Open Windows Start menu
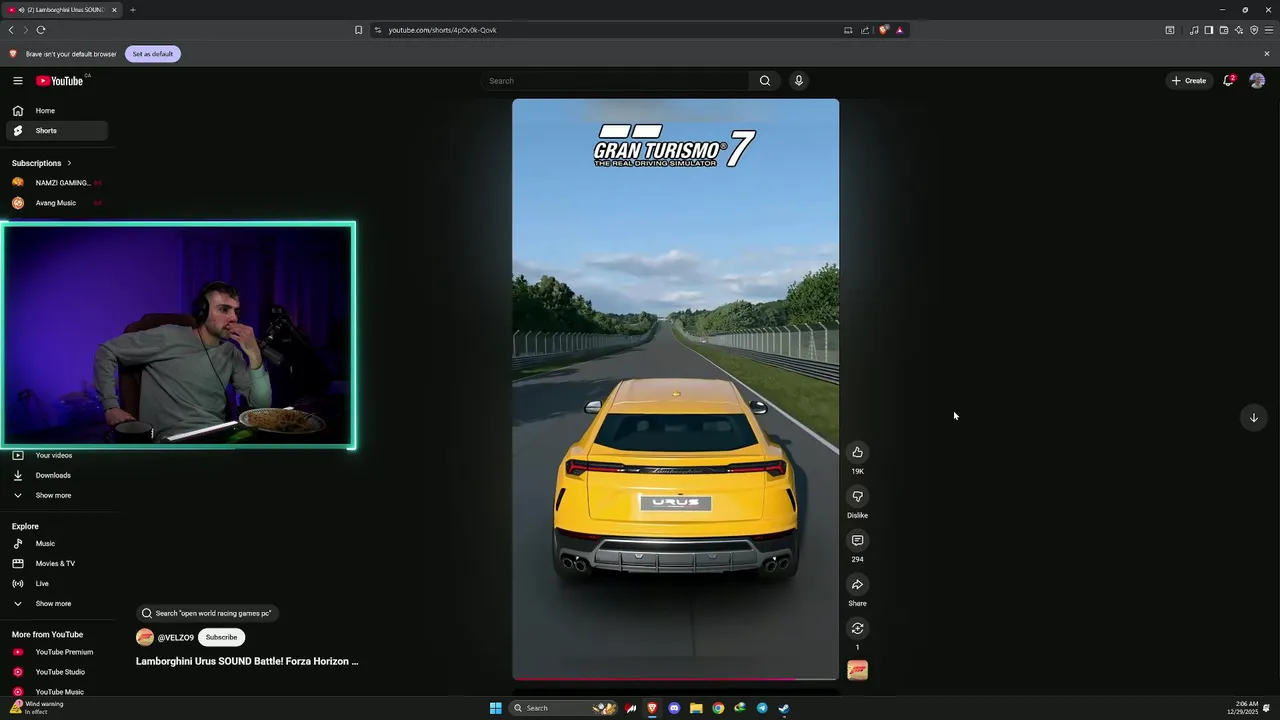 pos(495,708)
